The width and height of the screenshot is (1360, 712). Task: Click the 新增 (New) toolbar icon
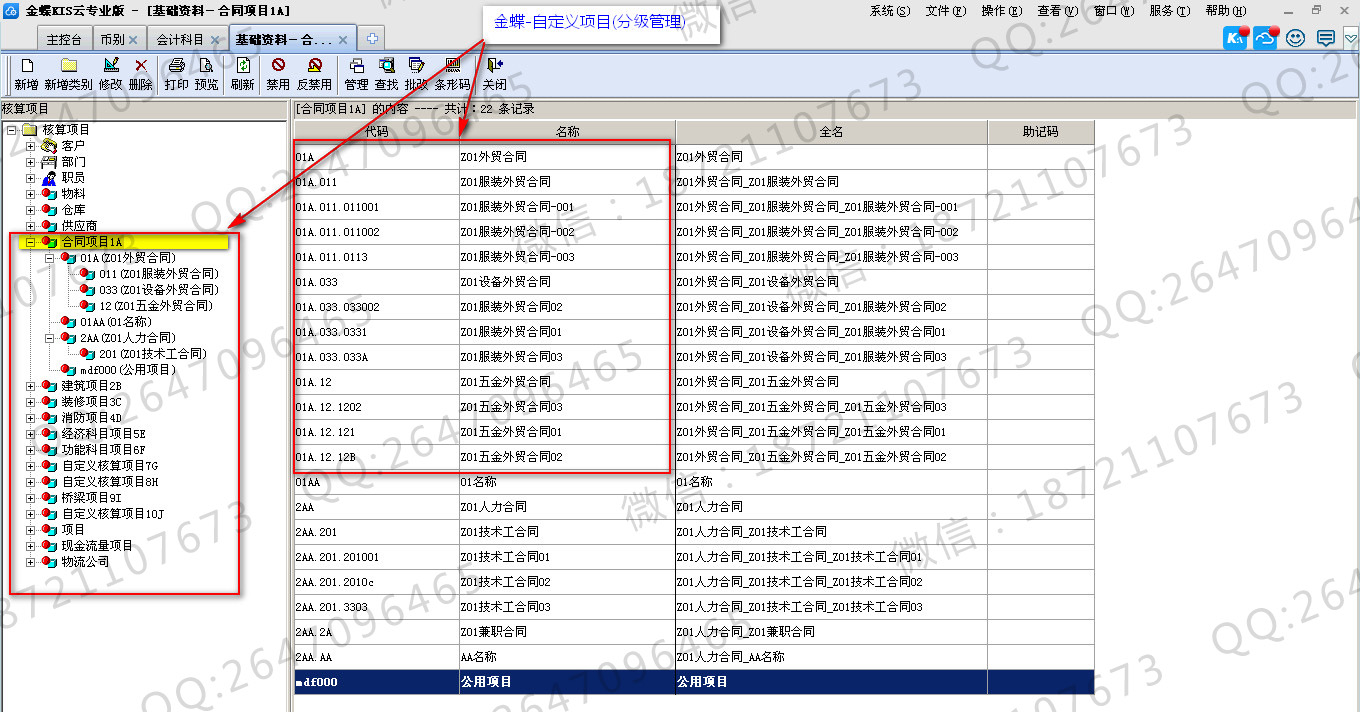pyautogui.click(x=26, y=66)
